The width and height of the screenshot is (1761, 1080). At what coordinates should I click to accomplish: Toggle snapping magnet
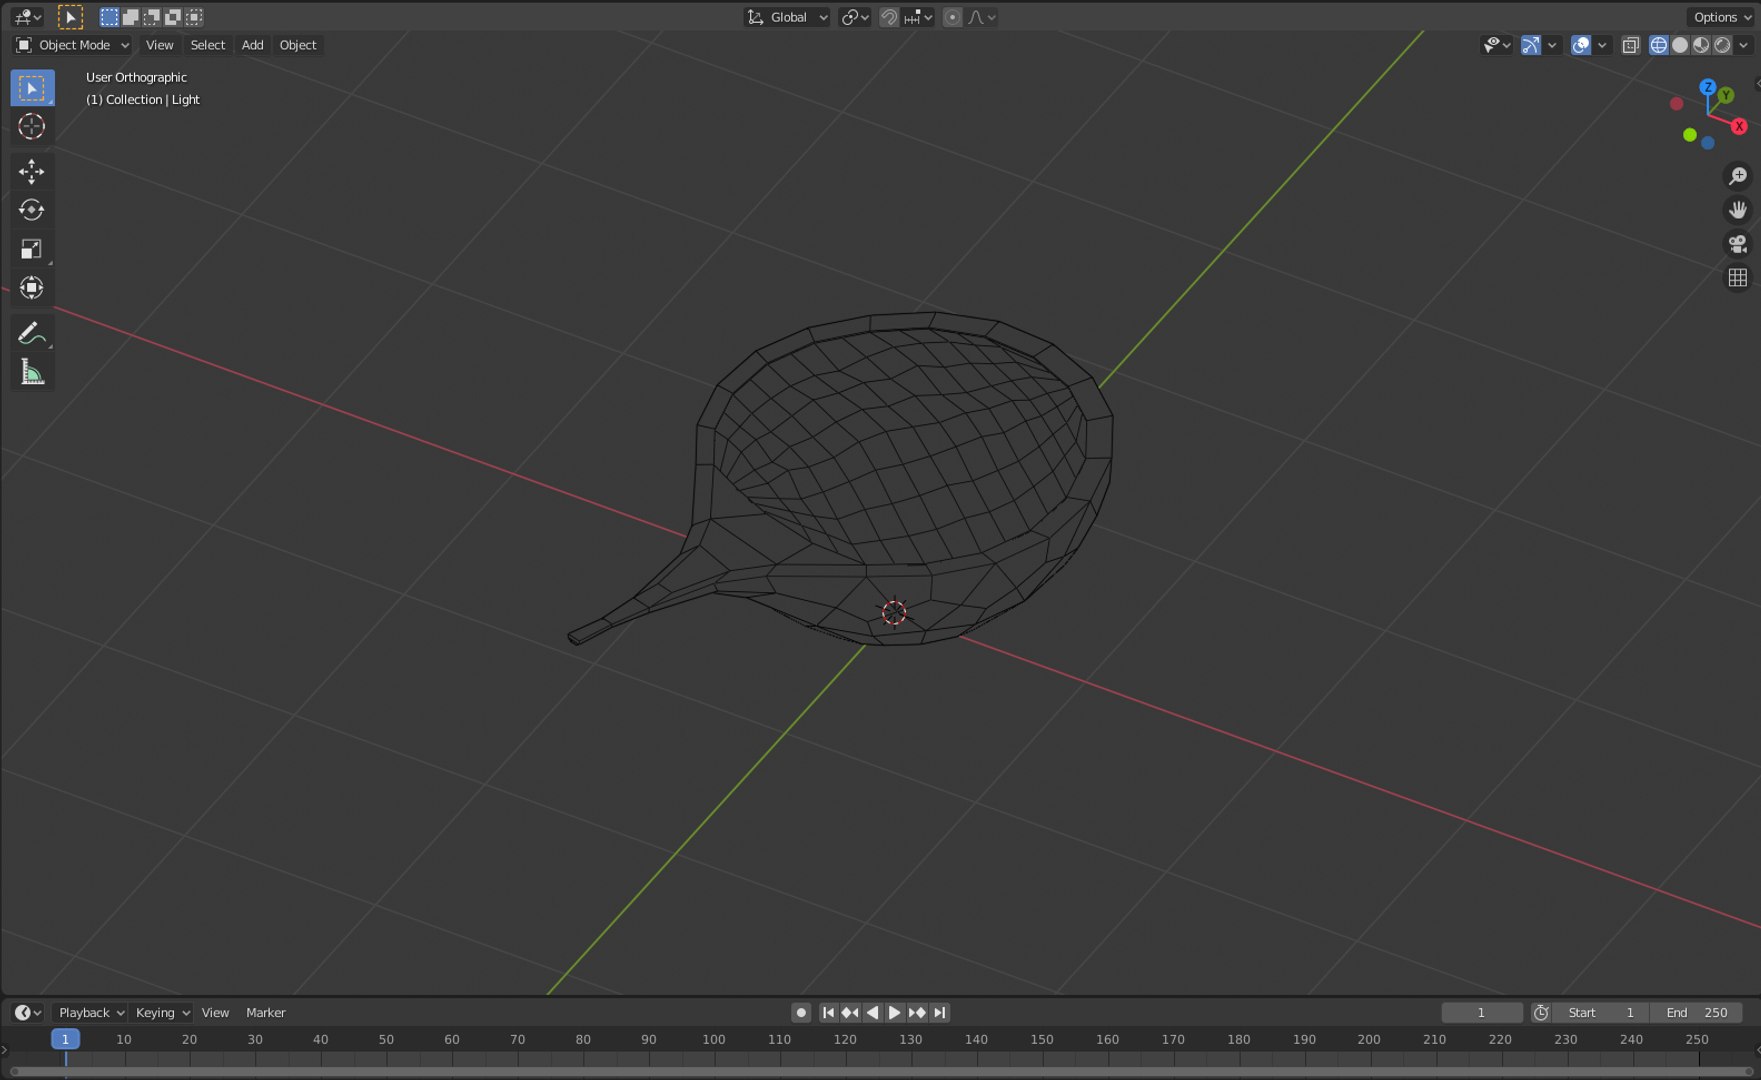pyautogui.click(x=888, y=17)
